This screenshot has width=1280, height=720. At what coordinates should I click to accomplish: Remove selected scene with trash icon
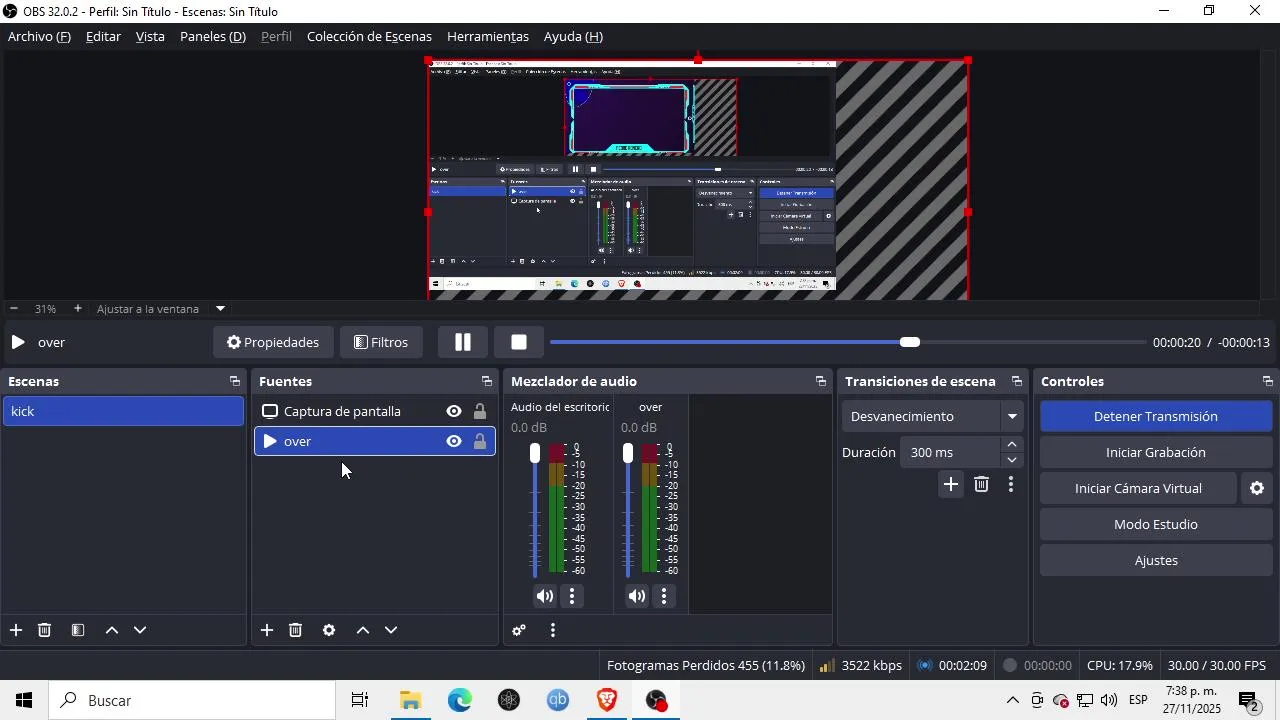tap(45, 630)
